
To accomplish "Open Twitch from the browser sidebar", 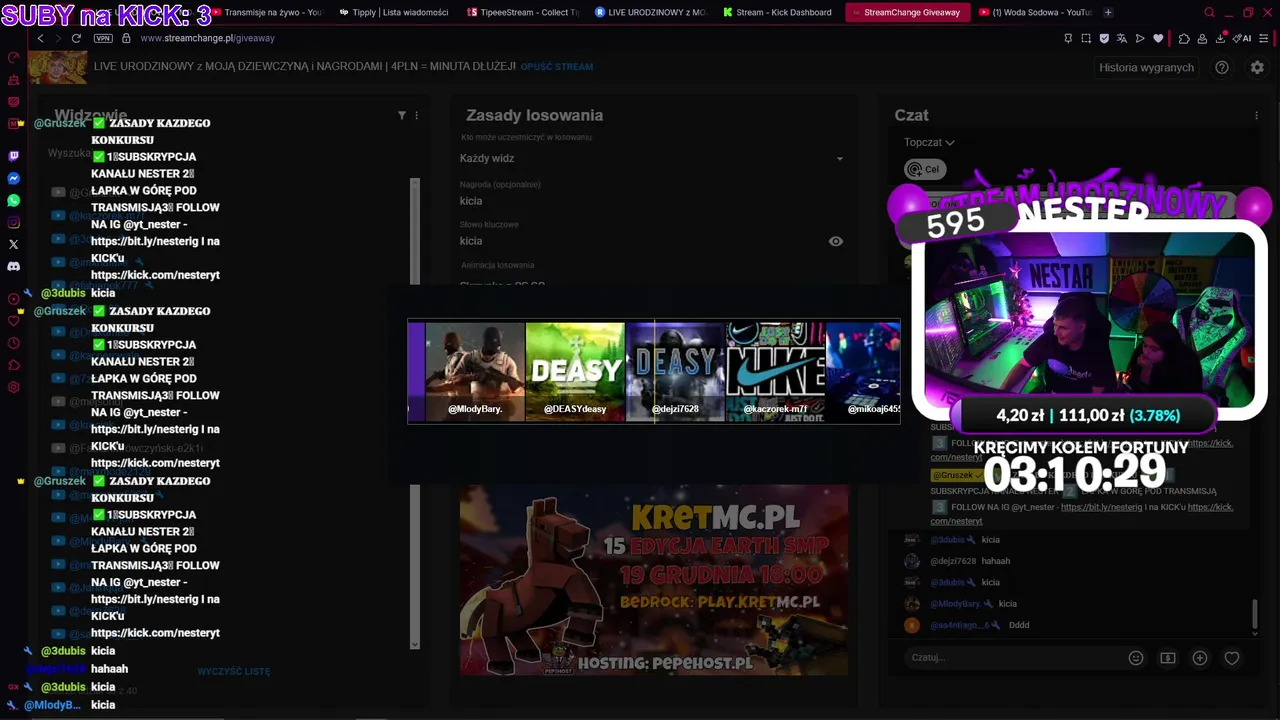I will 13,156.
